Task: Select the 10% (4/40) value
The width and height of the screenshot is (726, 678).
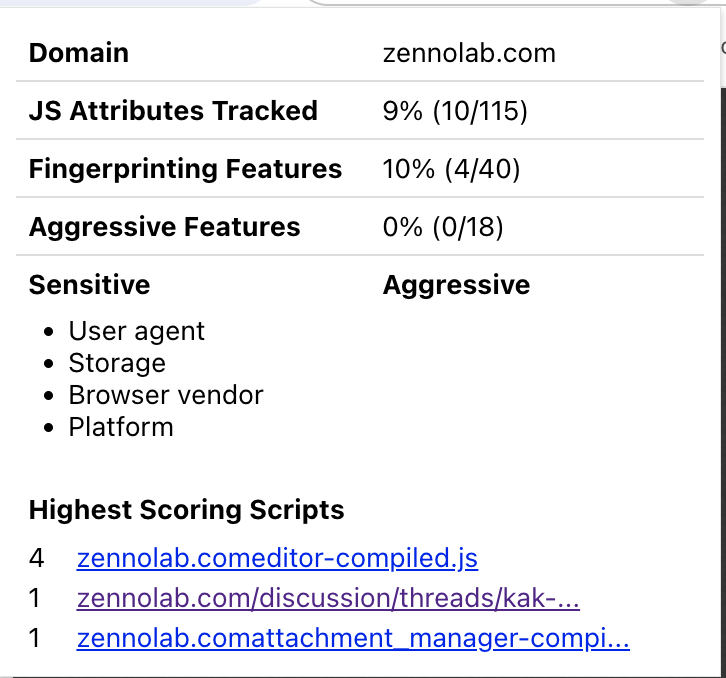Action: tap(452, 169)
